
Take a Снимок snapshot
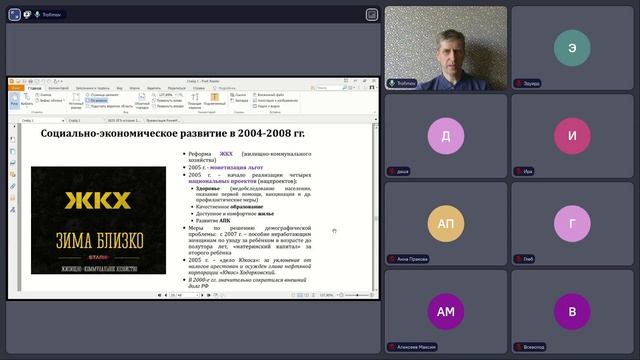click(44, 95)
